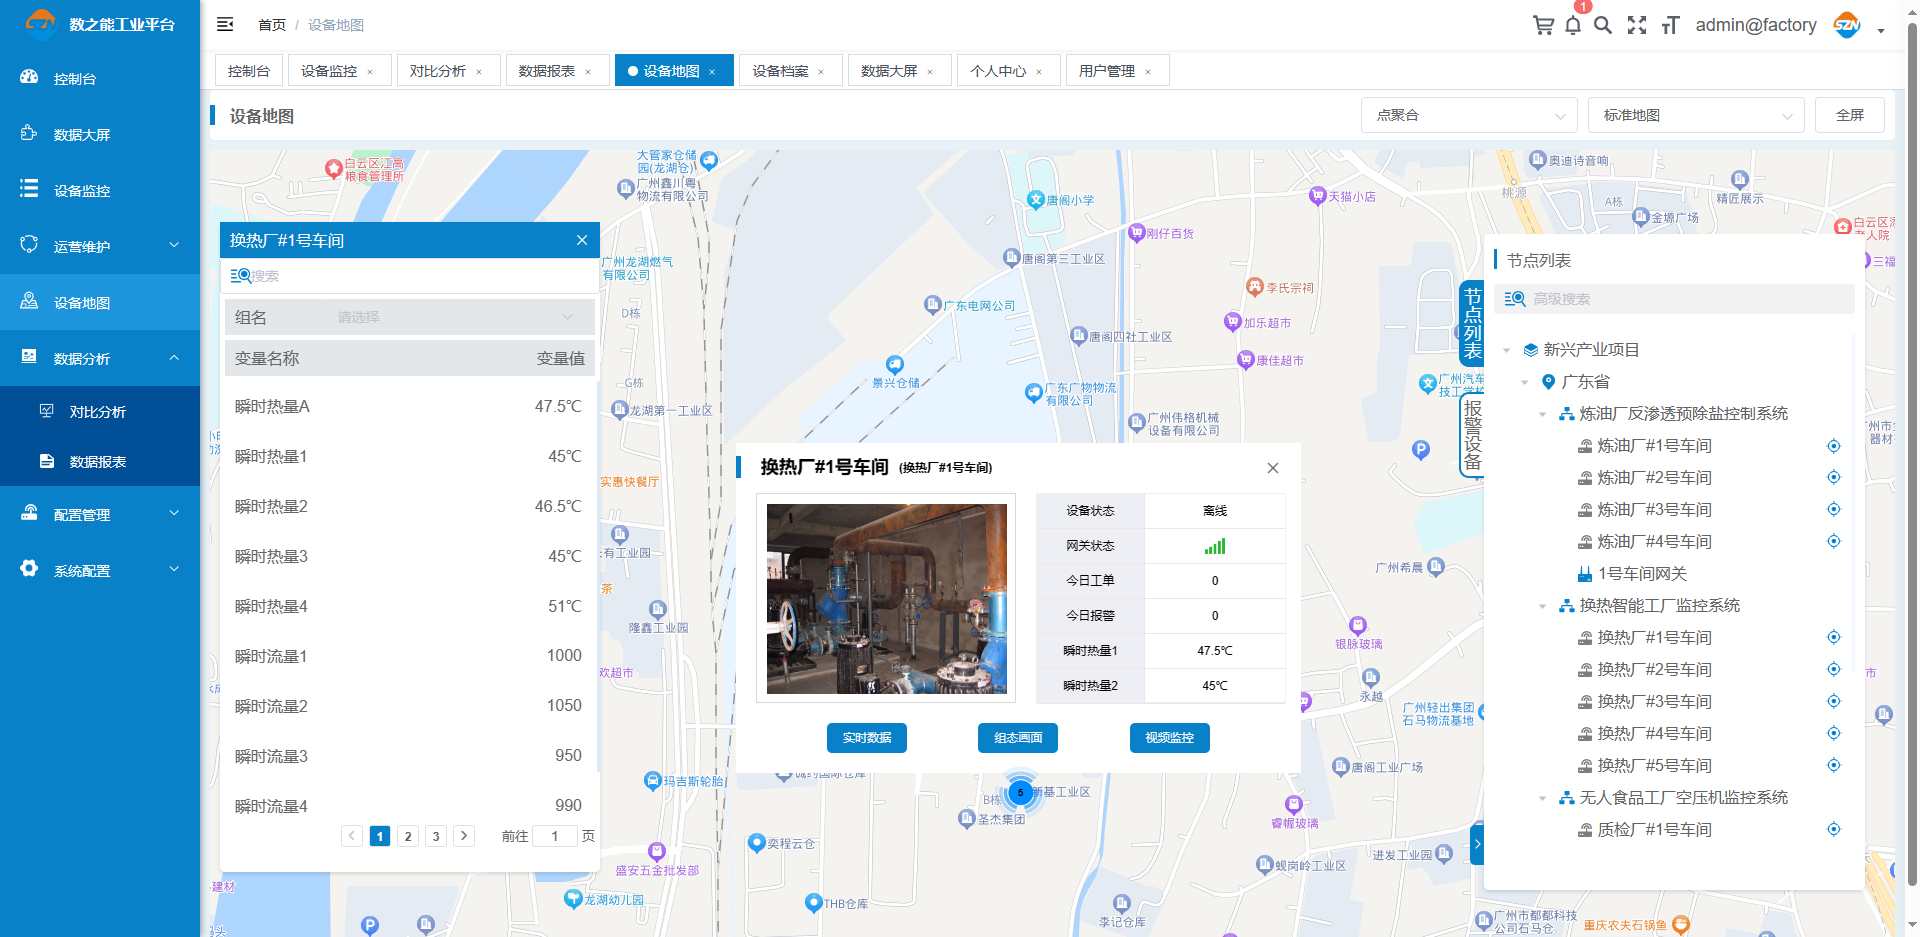
Task: Go to page 2 of the variable list
Action: pos(408,836)
